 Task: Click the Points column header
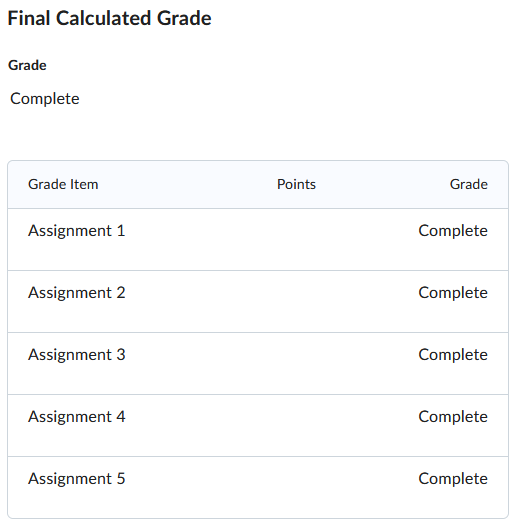tap(296, 184)
